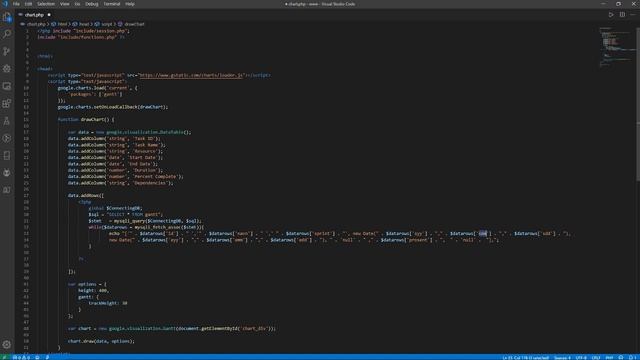Split the editor to the right
Viewport: 640px width, 360px height.
(622, 15)
